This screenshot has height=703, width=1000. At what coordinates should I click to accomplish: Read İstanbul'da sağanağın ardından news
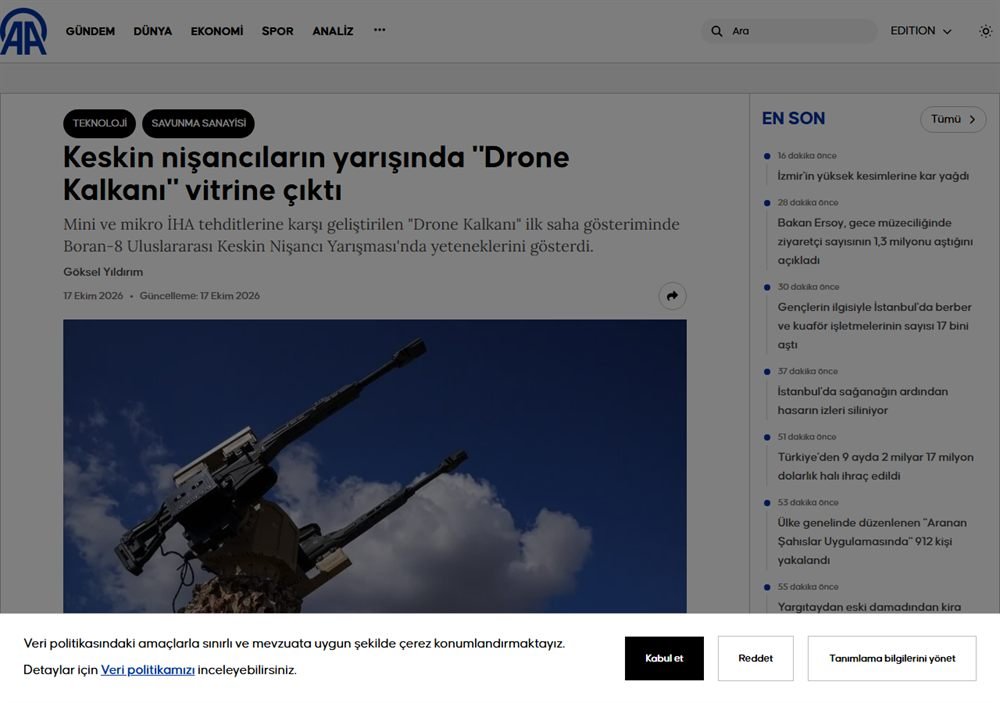click(863, 401)
